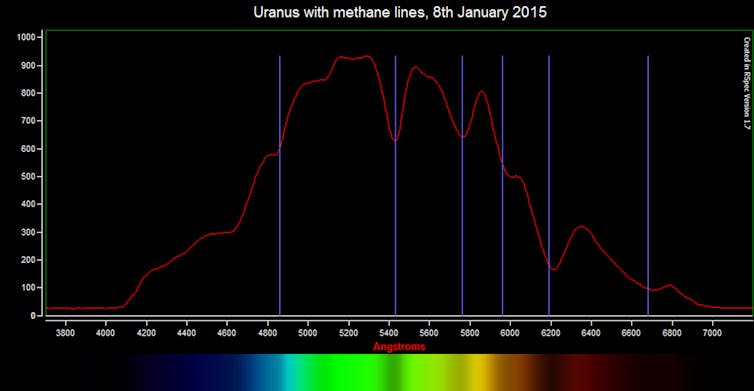Select the methane line near 6680 Angstroms
The width and height of the screenshot is (754, 391).
(648, 186)
